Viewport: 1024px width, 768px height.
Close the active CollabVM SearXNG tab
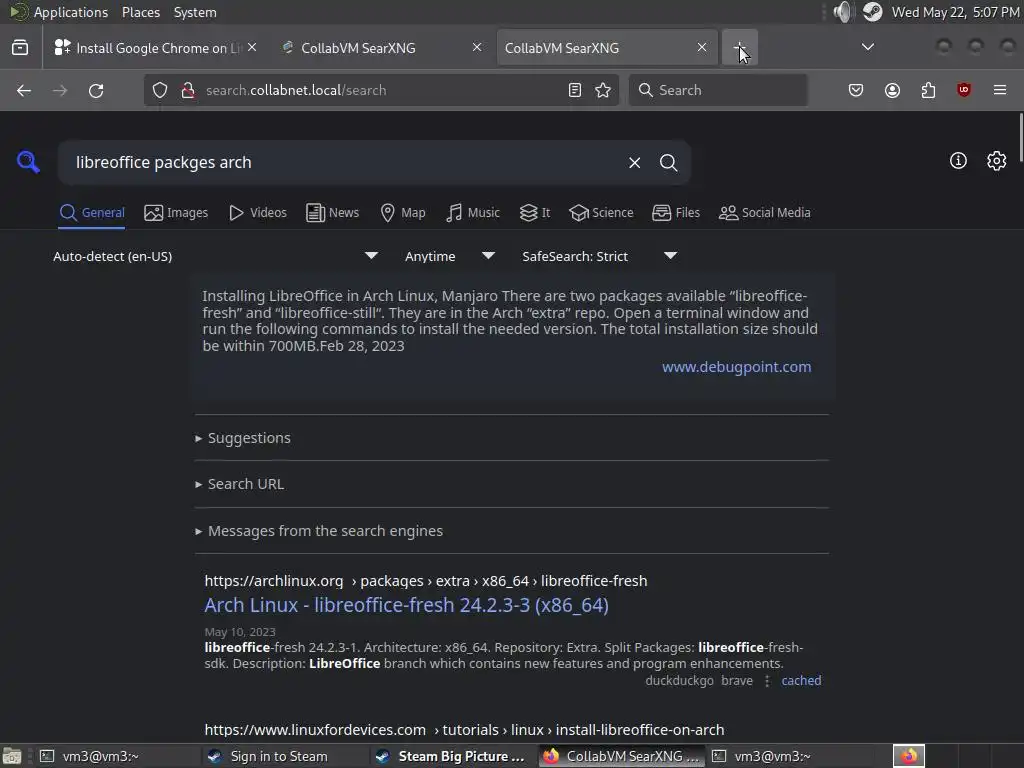tap(701, 47)
